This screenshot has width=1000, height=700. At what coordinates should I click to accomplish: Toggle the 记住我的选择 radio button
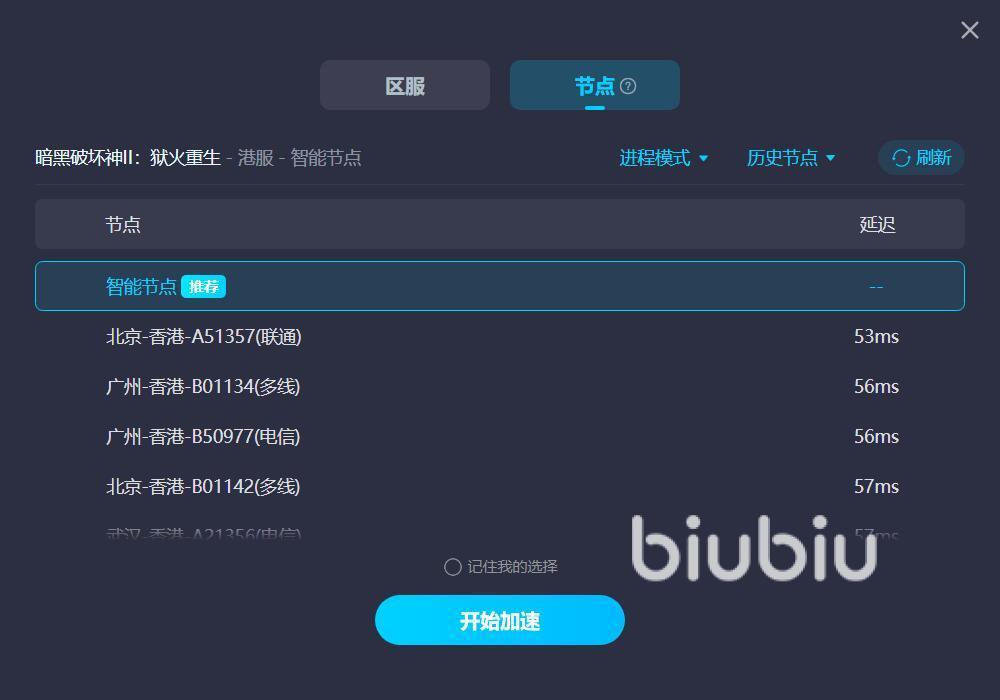coord(452,567)
